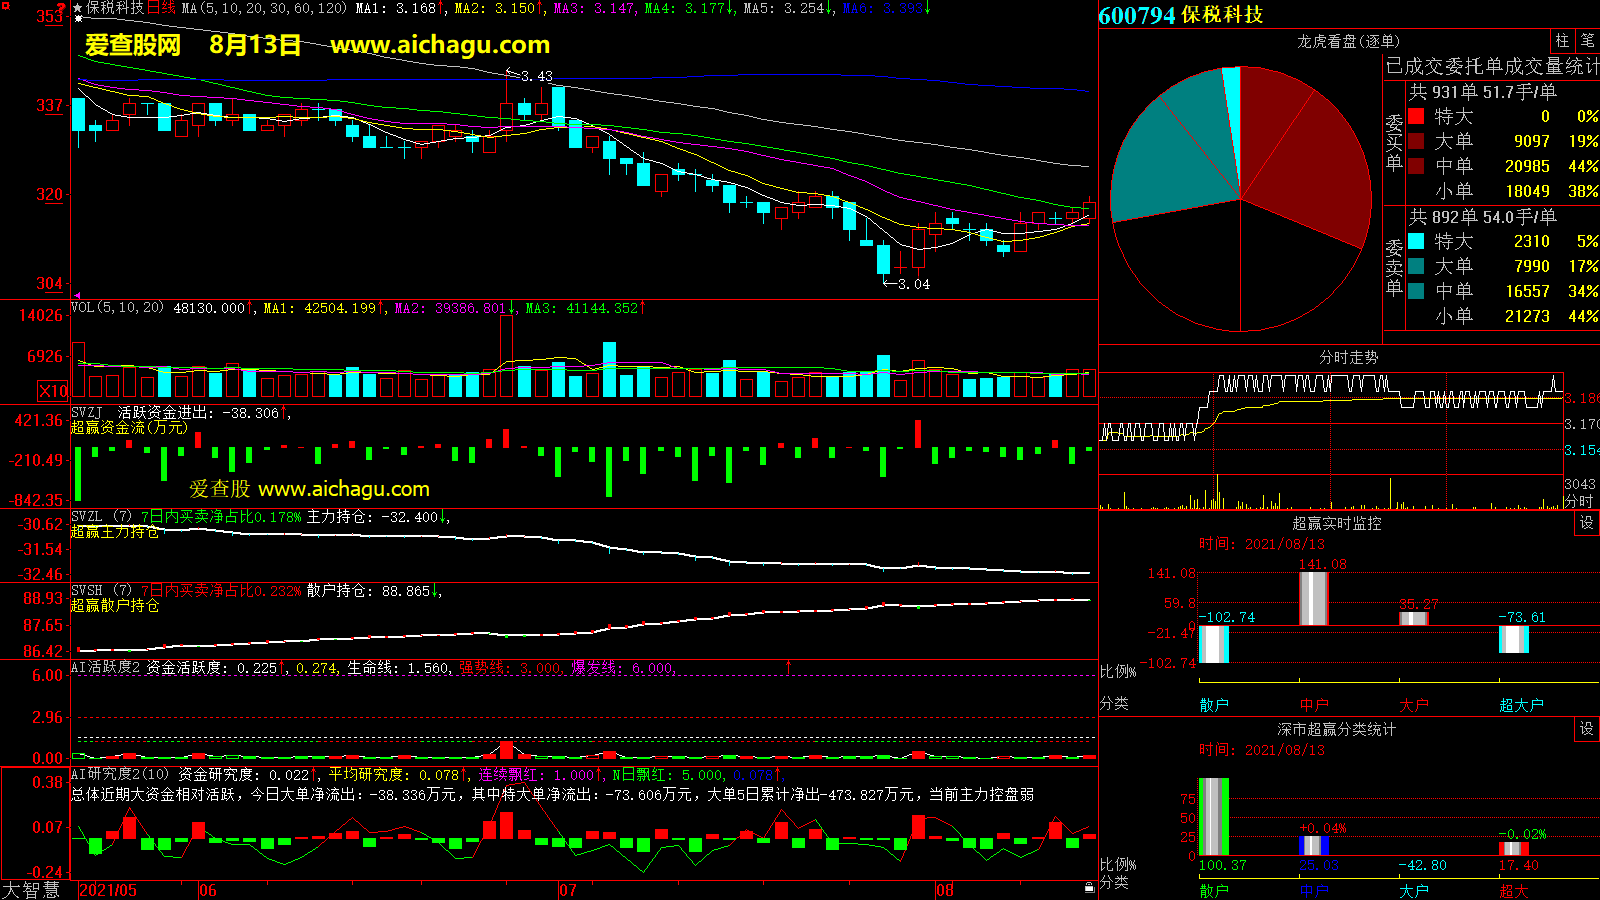Select the 散户 category in 超赢实时监控
1600x900 pixels.
click(1214, 705)
